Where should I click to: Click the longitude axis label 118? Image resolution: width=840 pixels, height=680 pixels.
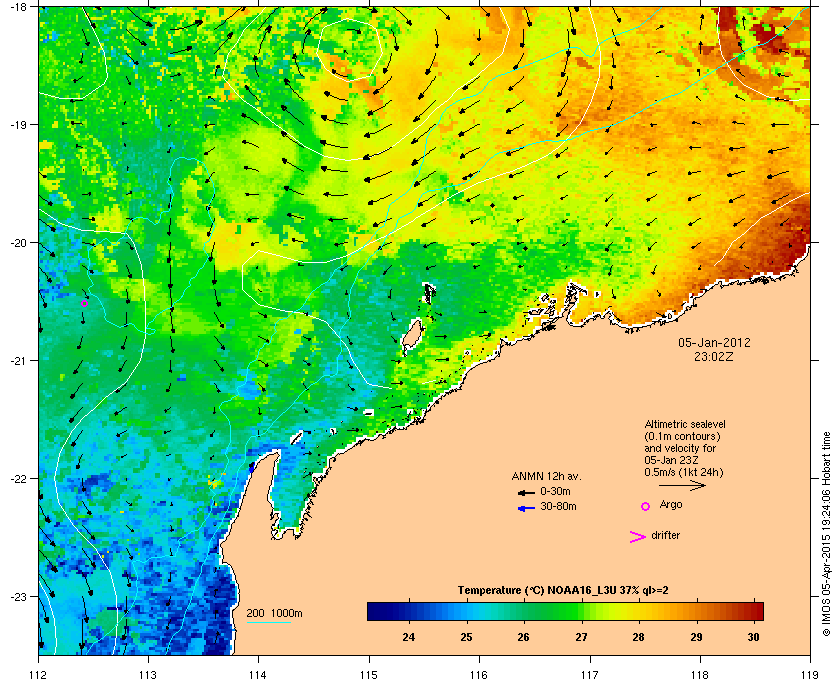[x=700, y=674]
